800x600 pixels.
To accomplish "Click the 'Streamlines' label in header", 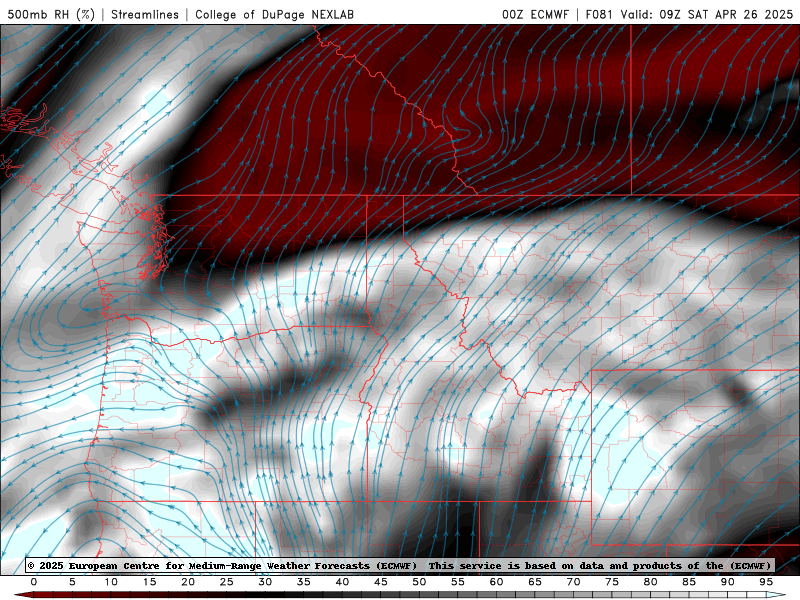I will 145,14.
